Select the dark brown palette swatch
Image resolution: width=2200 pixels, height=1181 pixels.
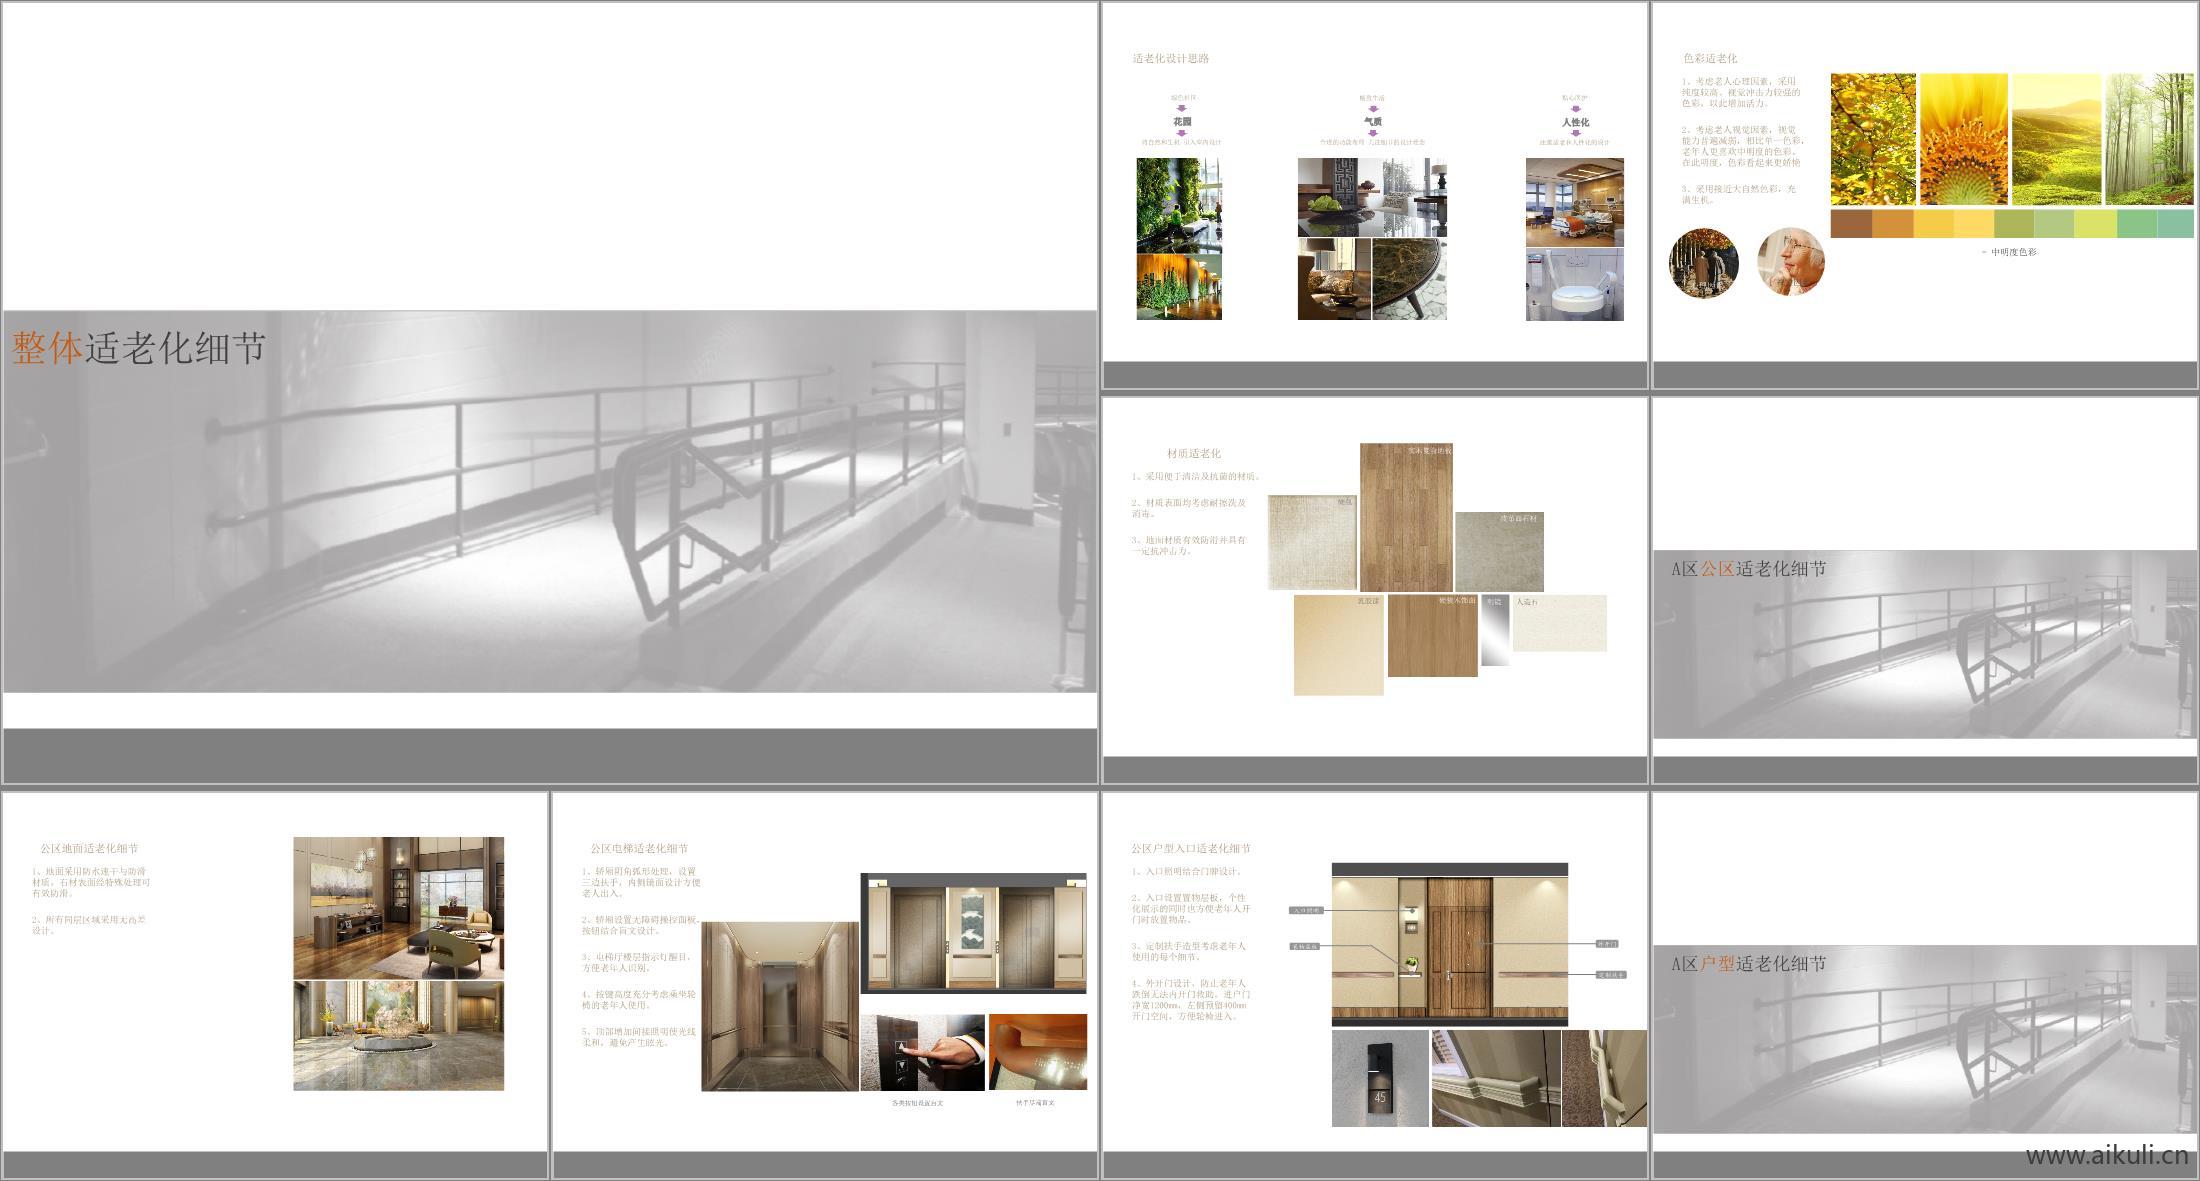(1850, 224)
